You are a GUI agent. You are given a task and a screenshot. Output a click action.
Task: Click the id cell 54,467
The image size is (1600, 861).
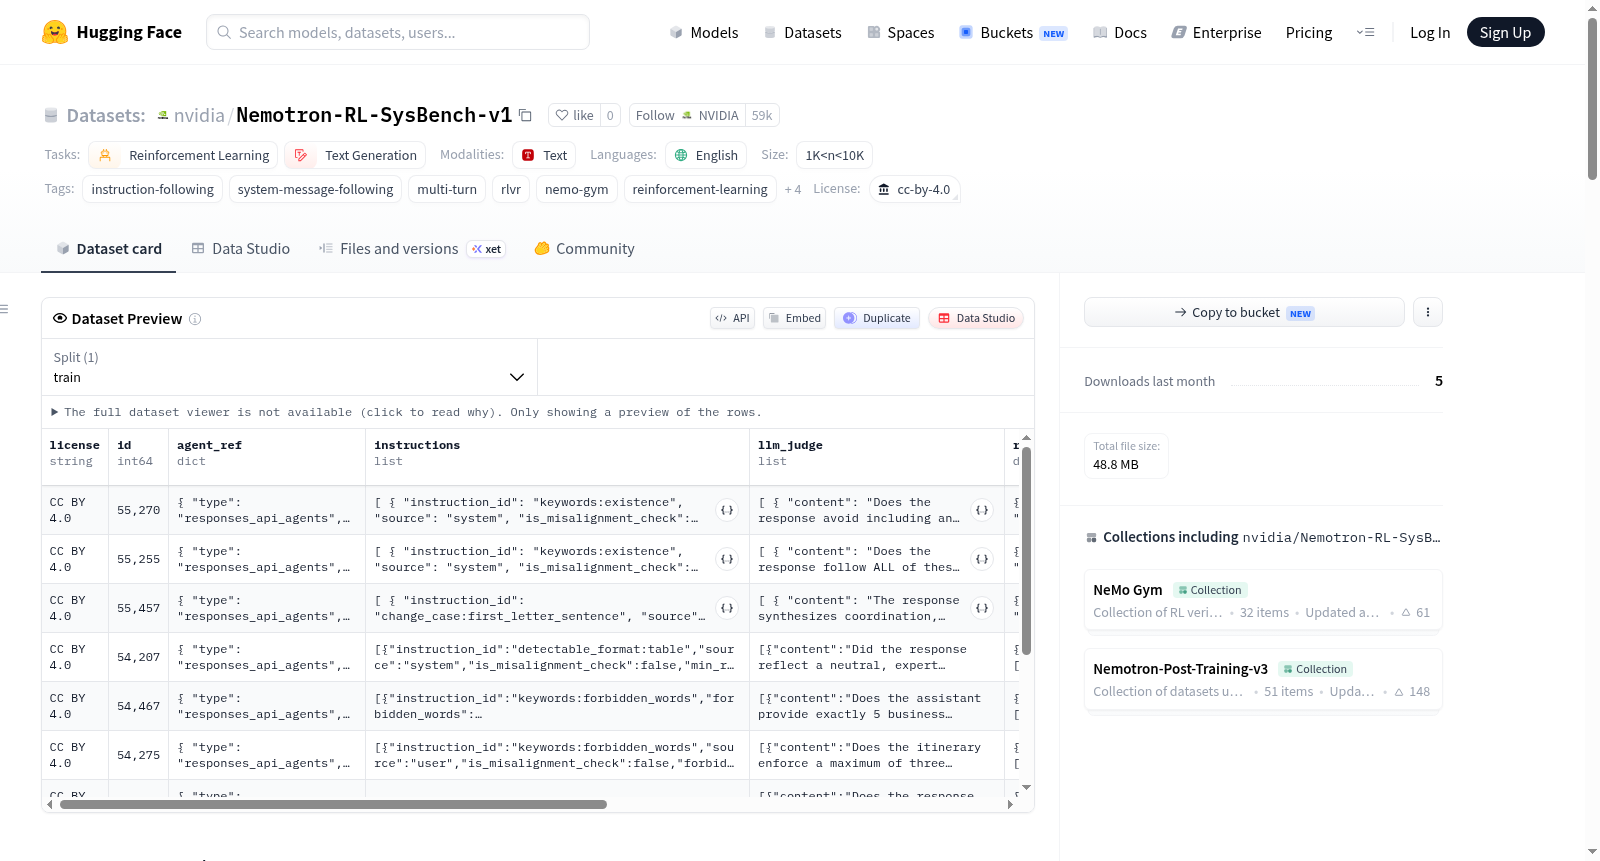[138, 706]
